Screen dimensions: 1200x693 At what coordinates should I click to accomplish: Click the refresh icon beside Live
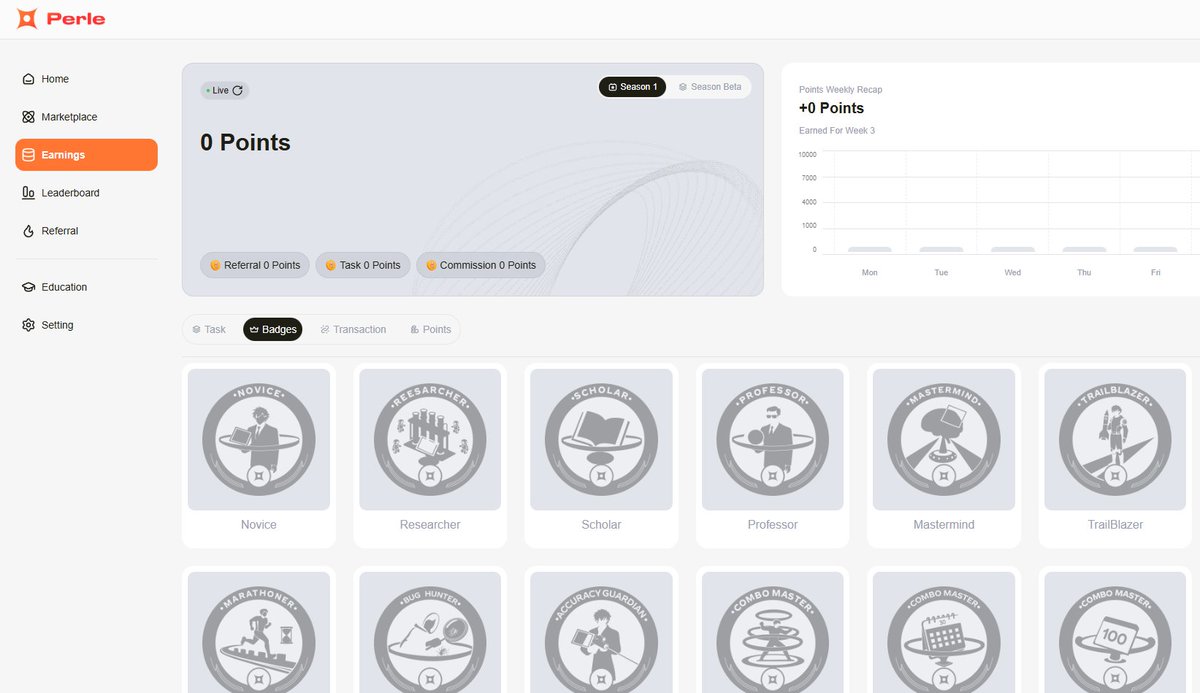click(237, 90)
